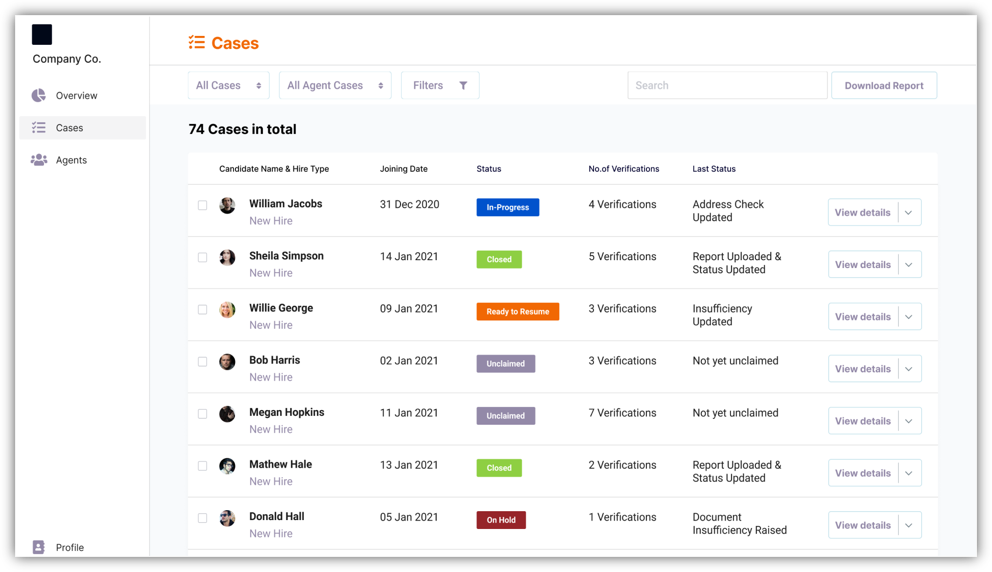Click the '74 Cases in total' heading
This screenshot has width=992, height=572.
(x=242, y=129)
